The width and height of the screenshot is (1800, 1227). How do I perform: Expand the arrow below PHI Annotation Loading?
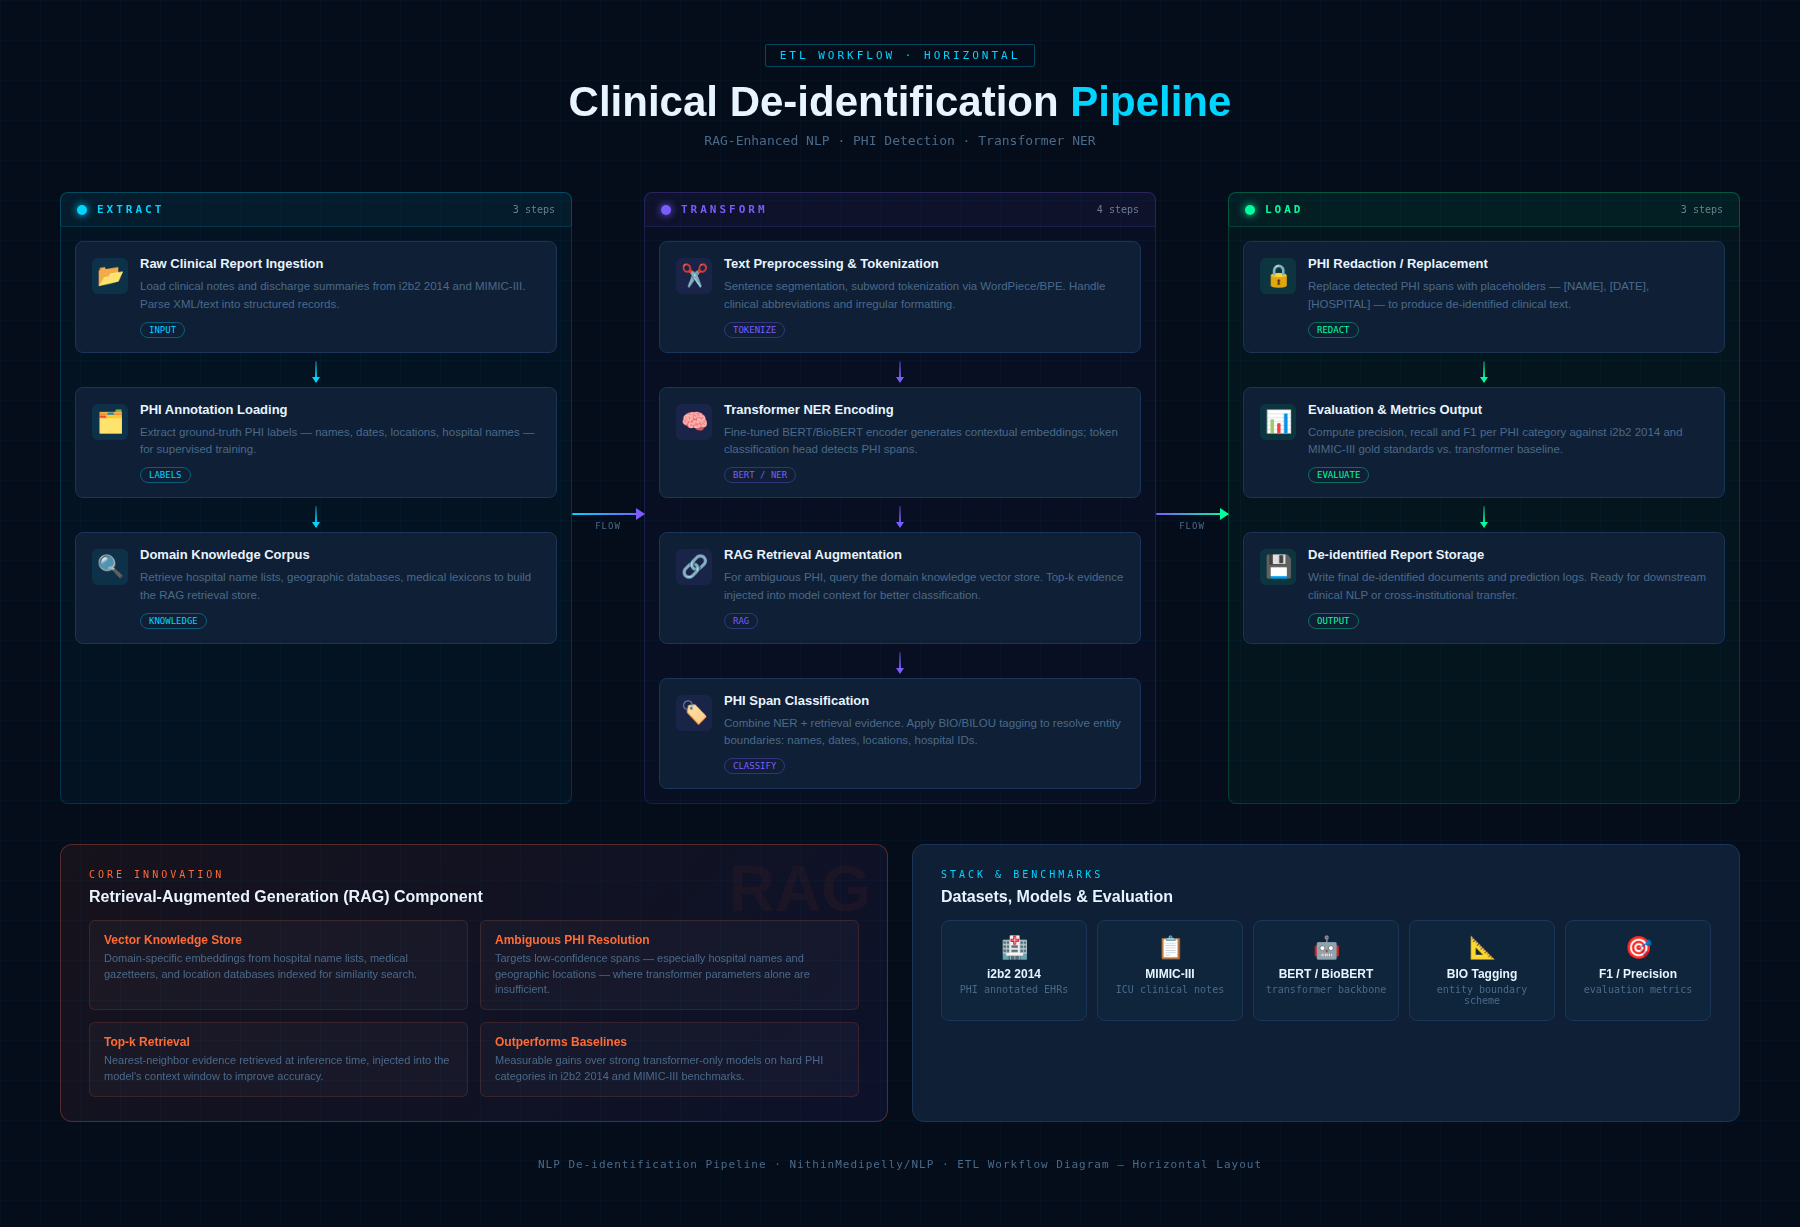point(316,517)
